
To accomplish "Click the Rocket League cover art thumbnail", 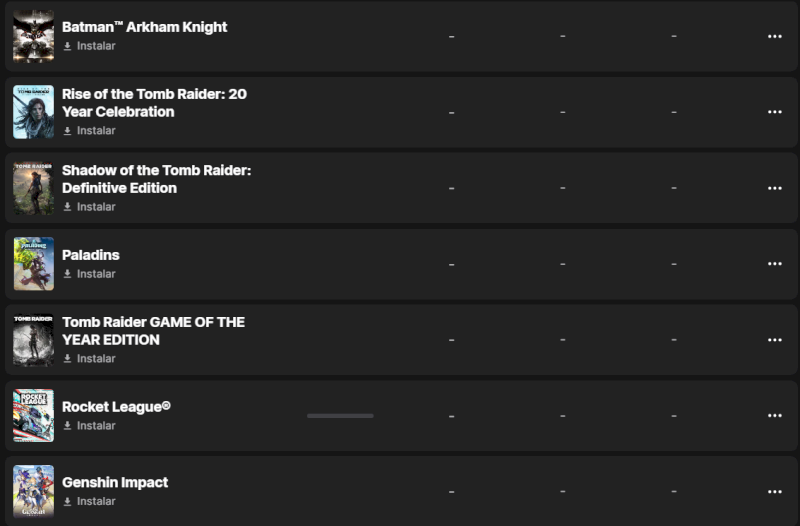I will click(33, 416).
